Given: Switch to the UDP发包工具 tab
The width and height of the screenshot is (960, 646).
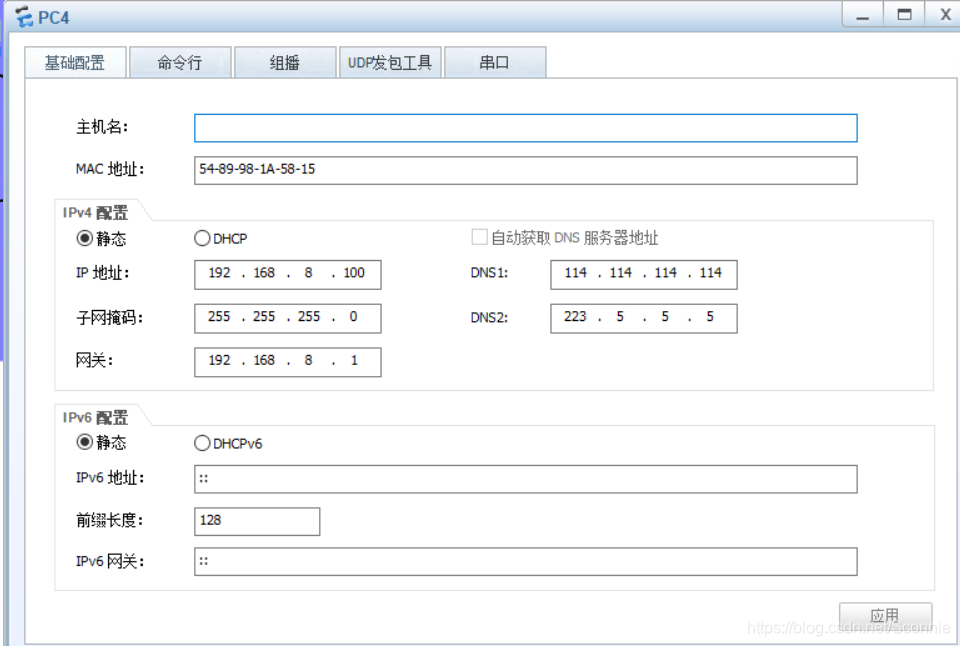Looking at the screenshot, I should (x=390, y=62).
